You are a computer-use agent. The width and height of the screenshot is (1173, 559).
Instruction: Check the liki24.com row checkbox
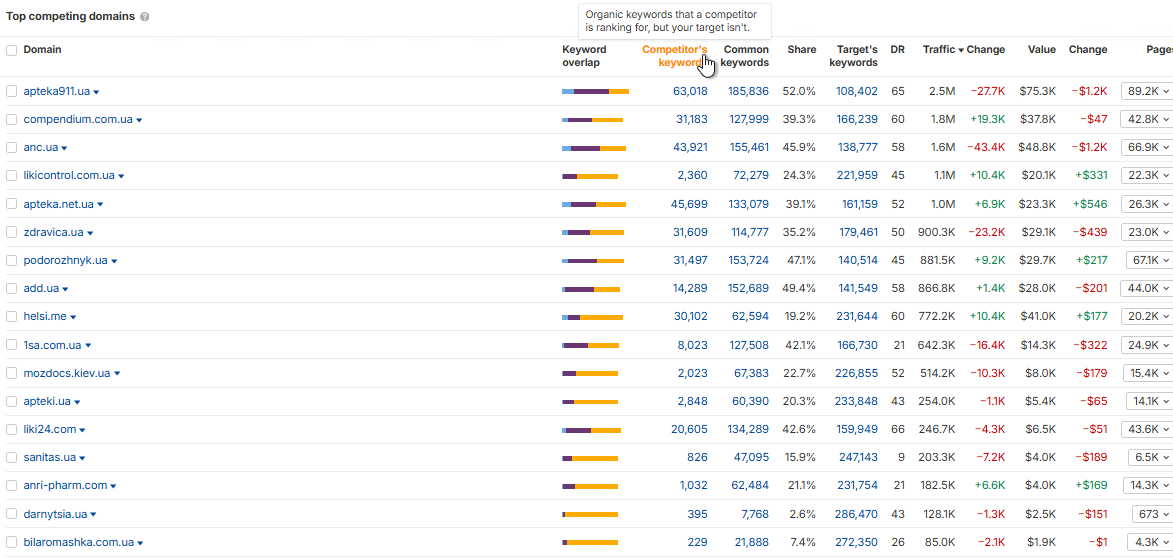11,430
